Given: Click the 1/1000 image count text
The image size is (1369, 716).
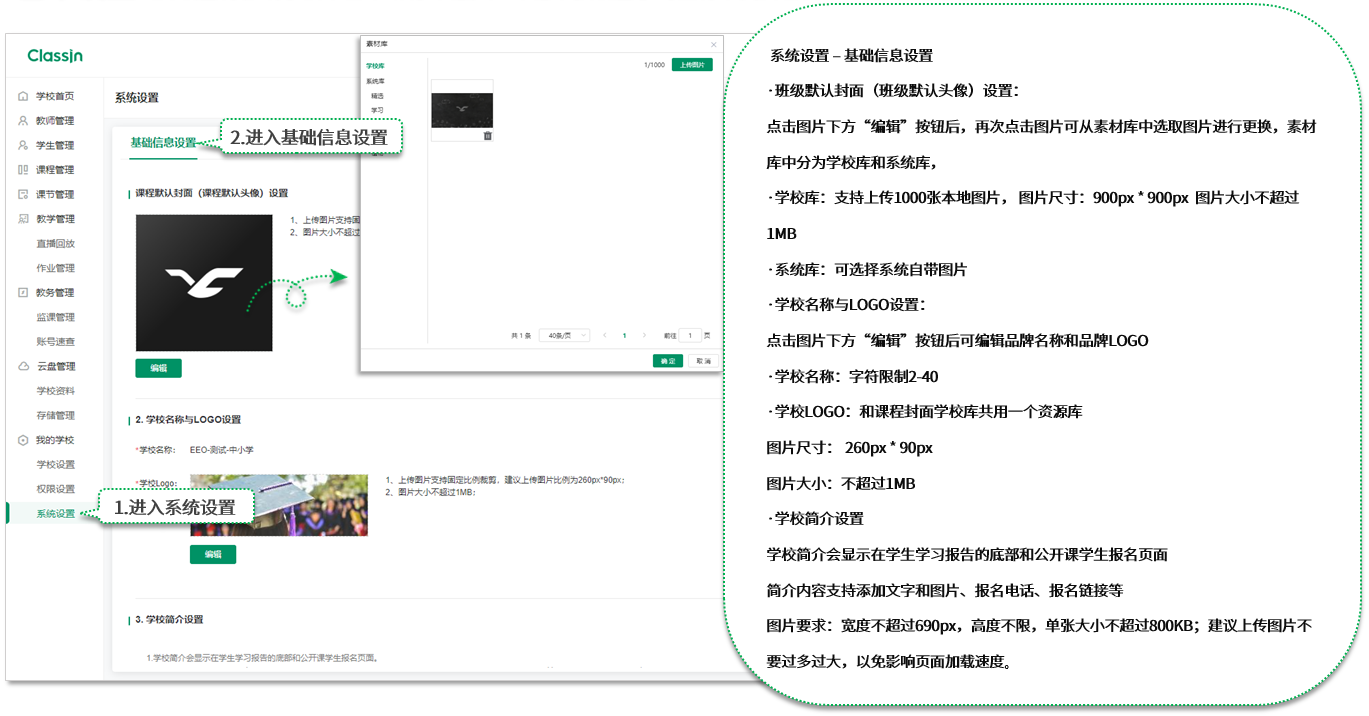Looking at the screenshot, I should (654, 64).
